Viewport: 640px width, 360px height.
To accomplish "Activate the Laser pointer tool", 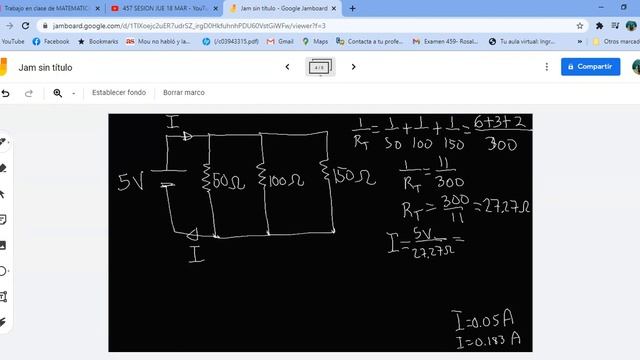I will point(3,322).
